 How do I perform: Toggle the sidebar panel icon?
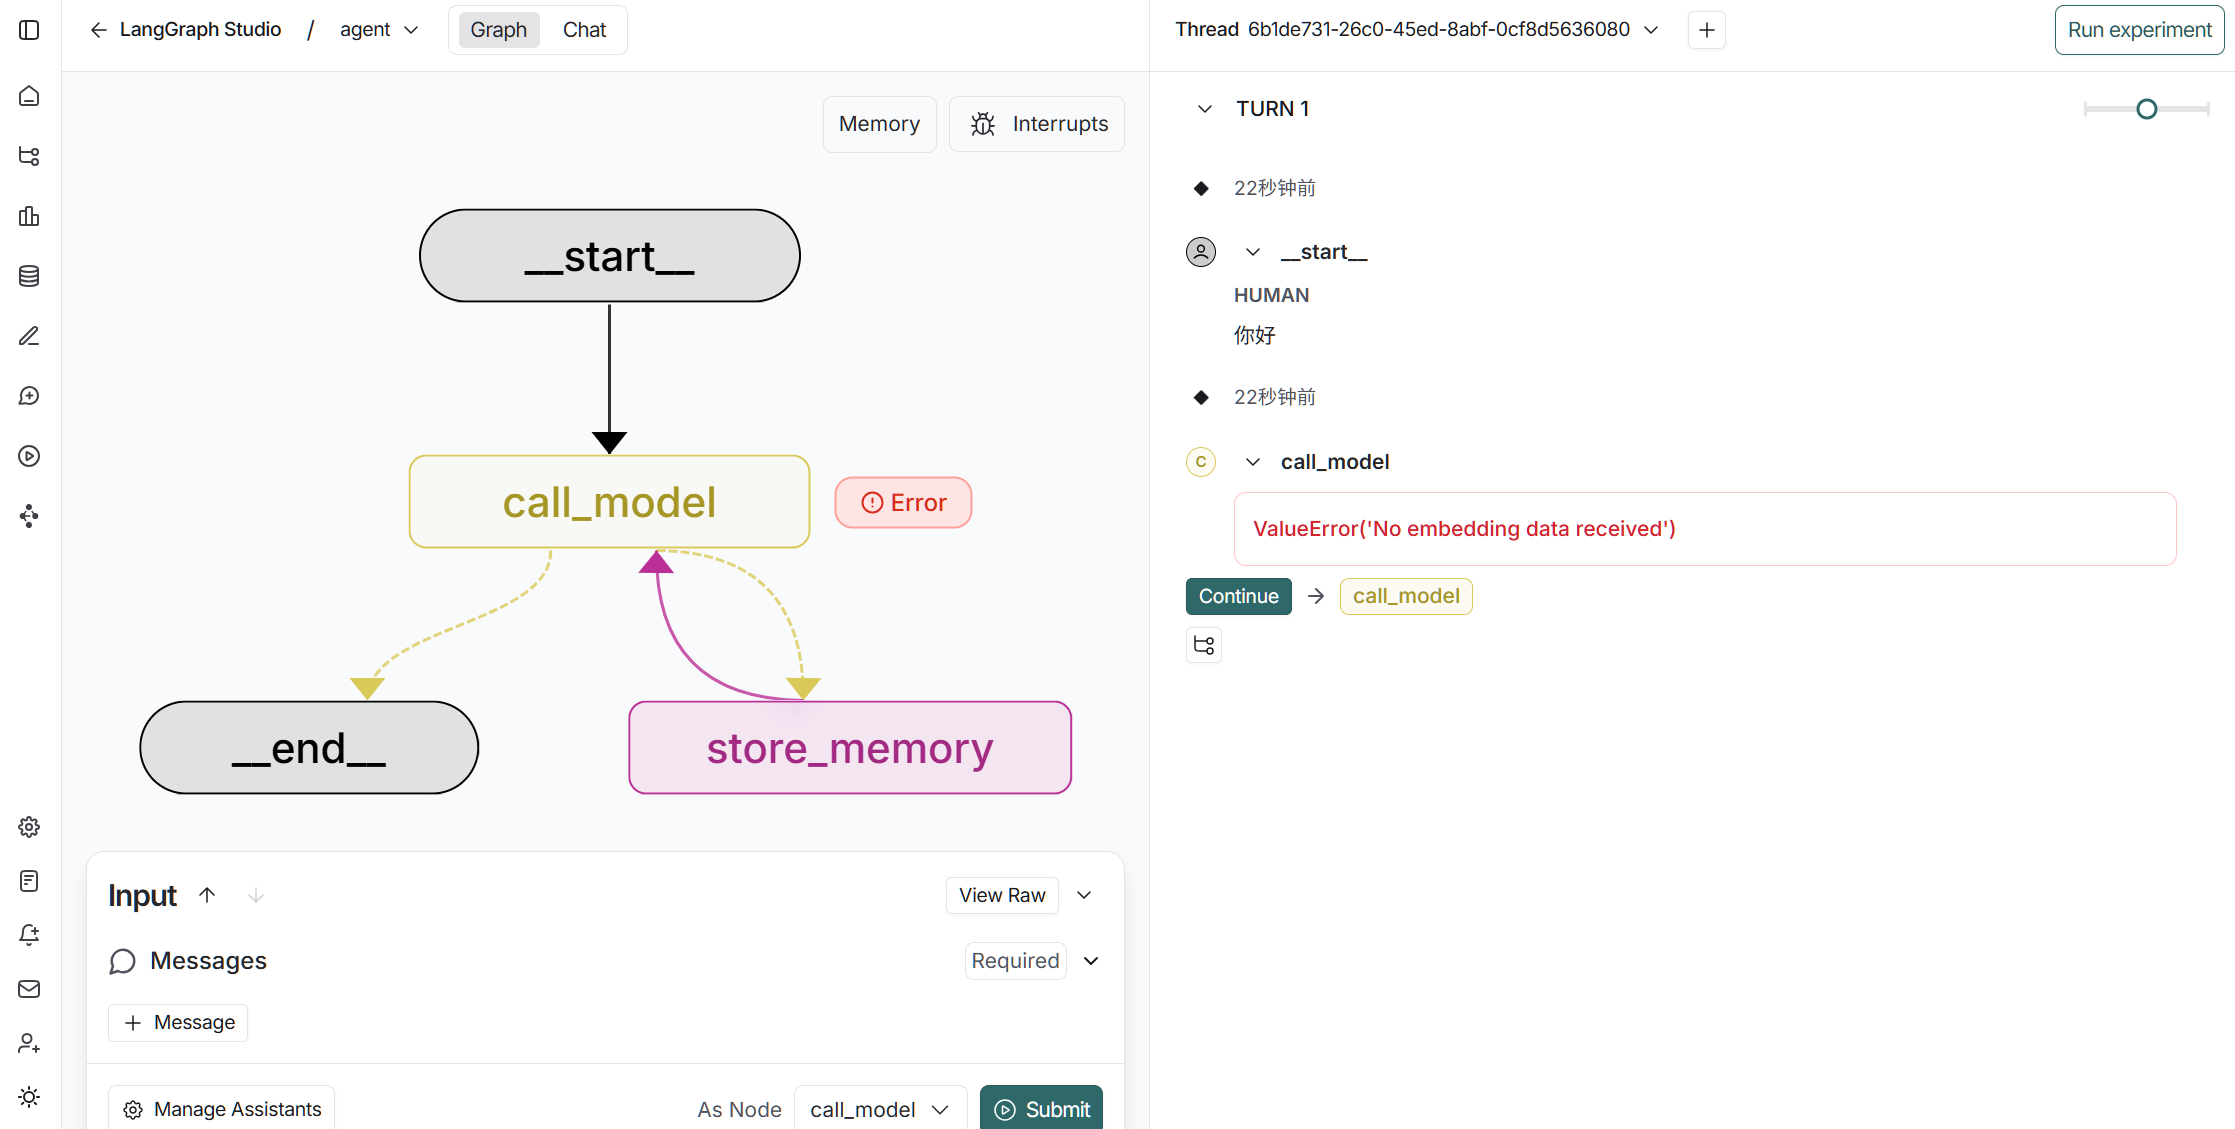click(x=29, y=30)
